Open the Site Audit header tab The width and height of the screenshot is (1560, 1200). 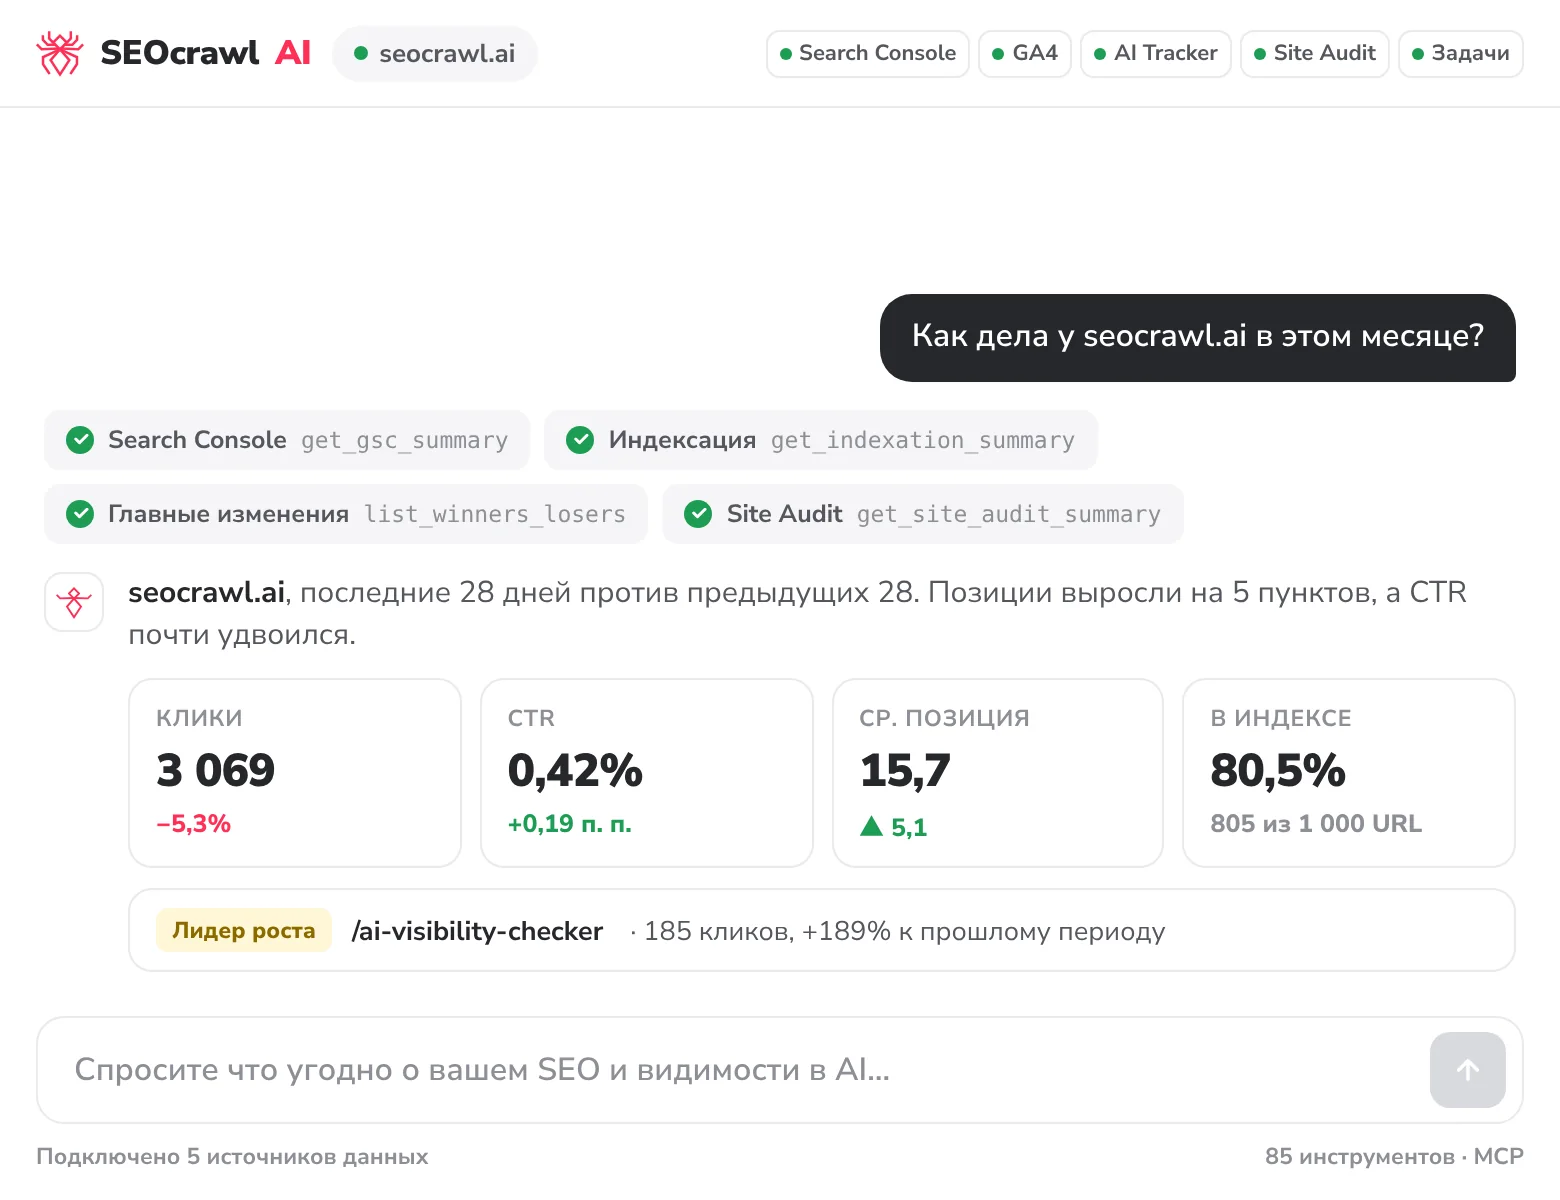pyautogui.click(x=1315, y=53)
